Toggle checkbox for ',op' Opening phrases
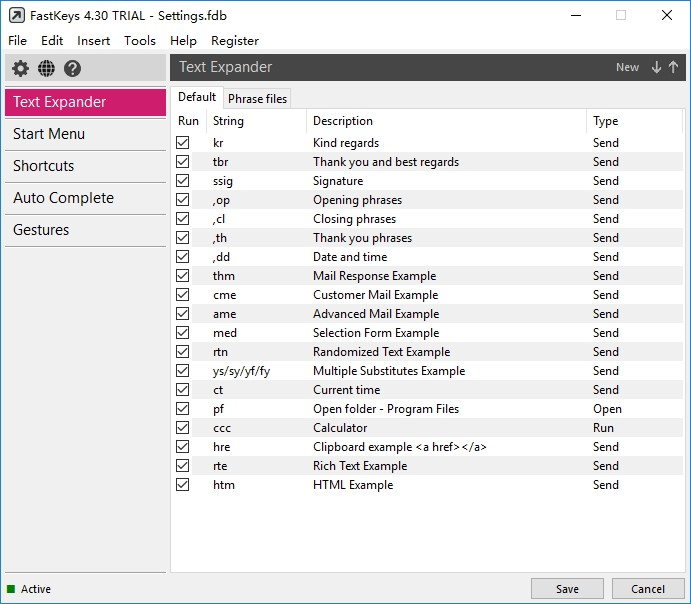Screen dimensions: 691x604 click(182, 200)
